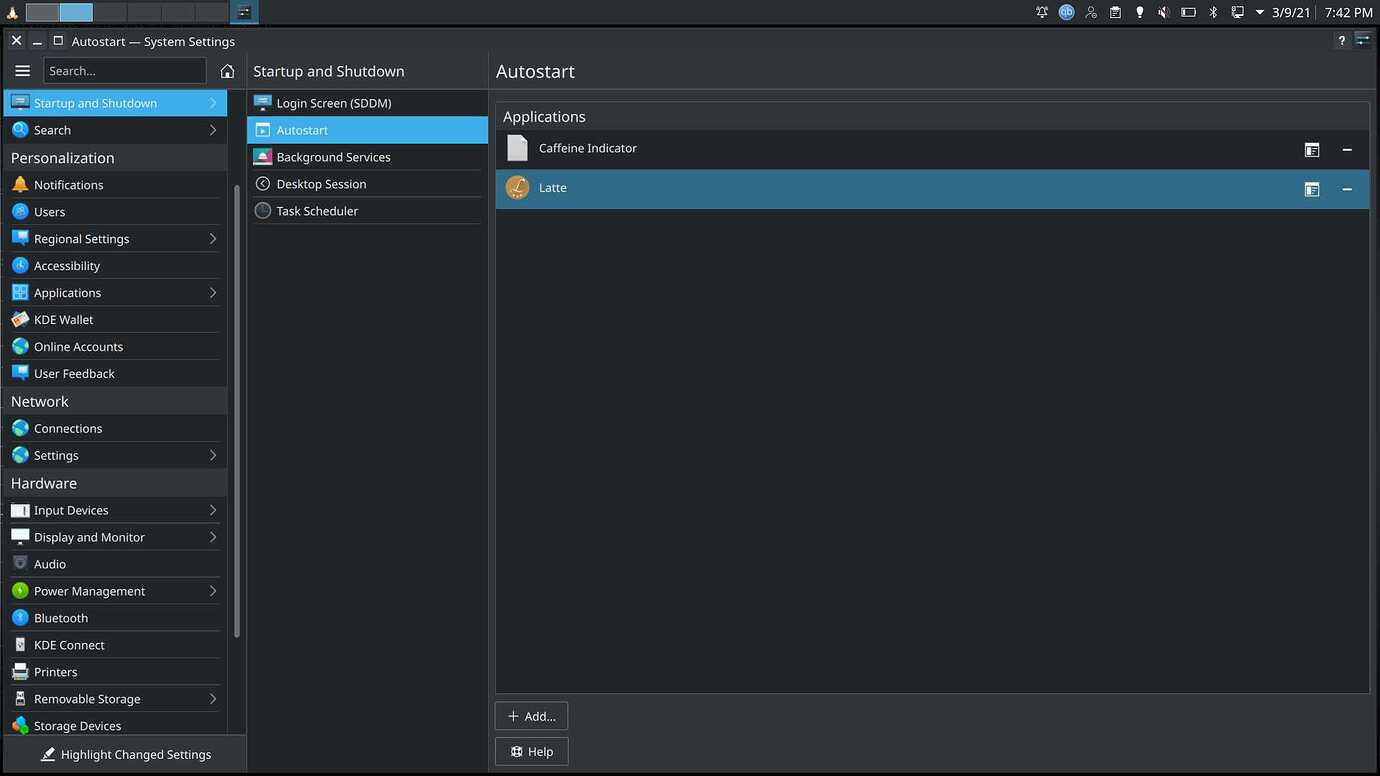This screenshot has width=1380, height=776.
Task: Click the sidebar vertical scrollbar
Action: (236, 410)
